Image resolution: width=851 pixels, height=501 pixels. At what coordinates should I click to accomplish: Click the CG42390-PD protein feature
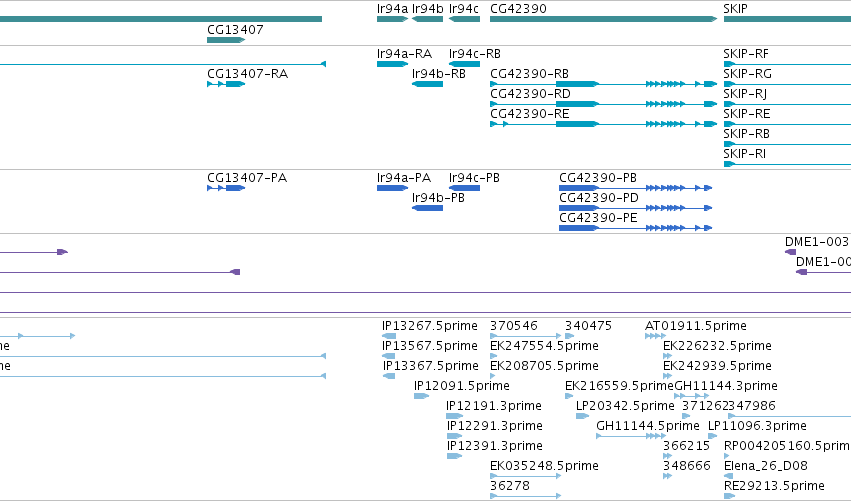pyautogui.click(x=636, y=208)
